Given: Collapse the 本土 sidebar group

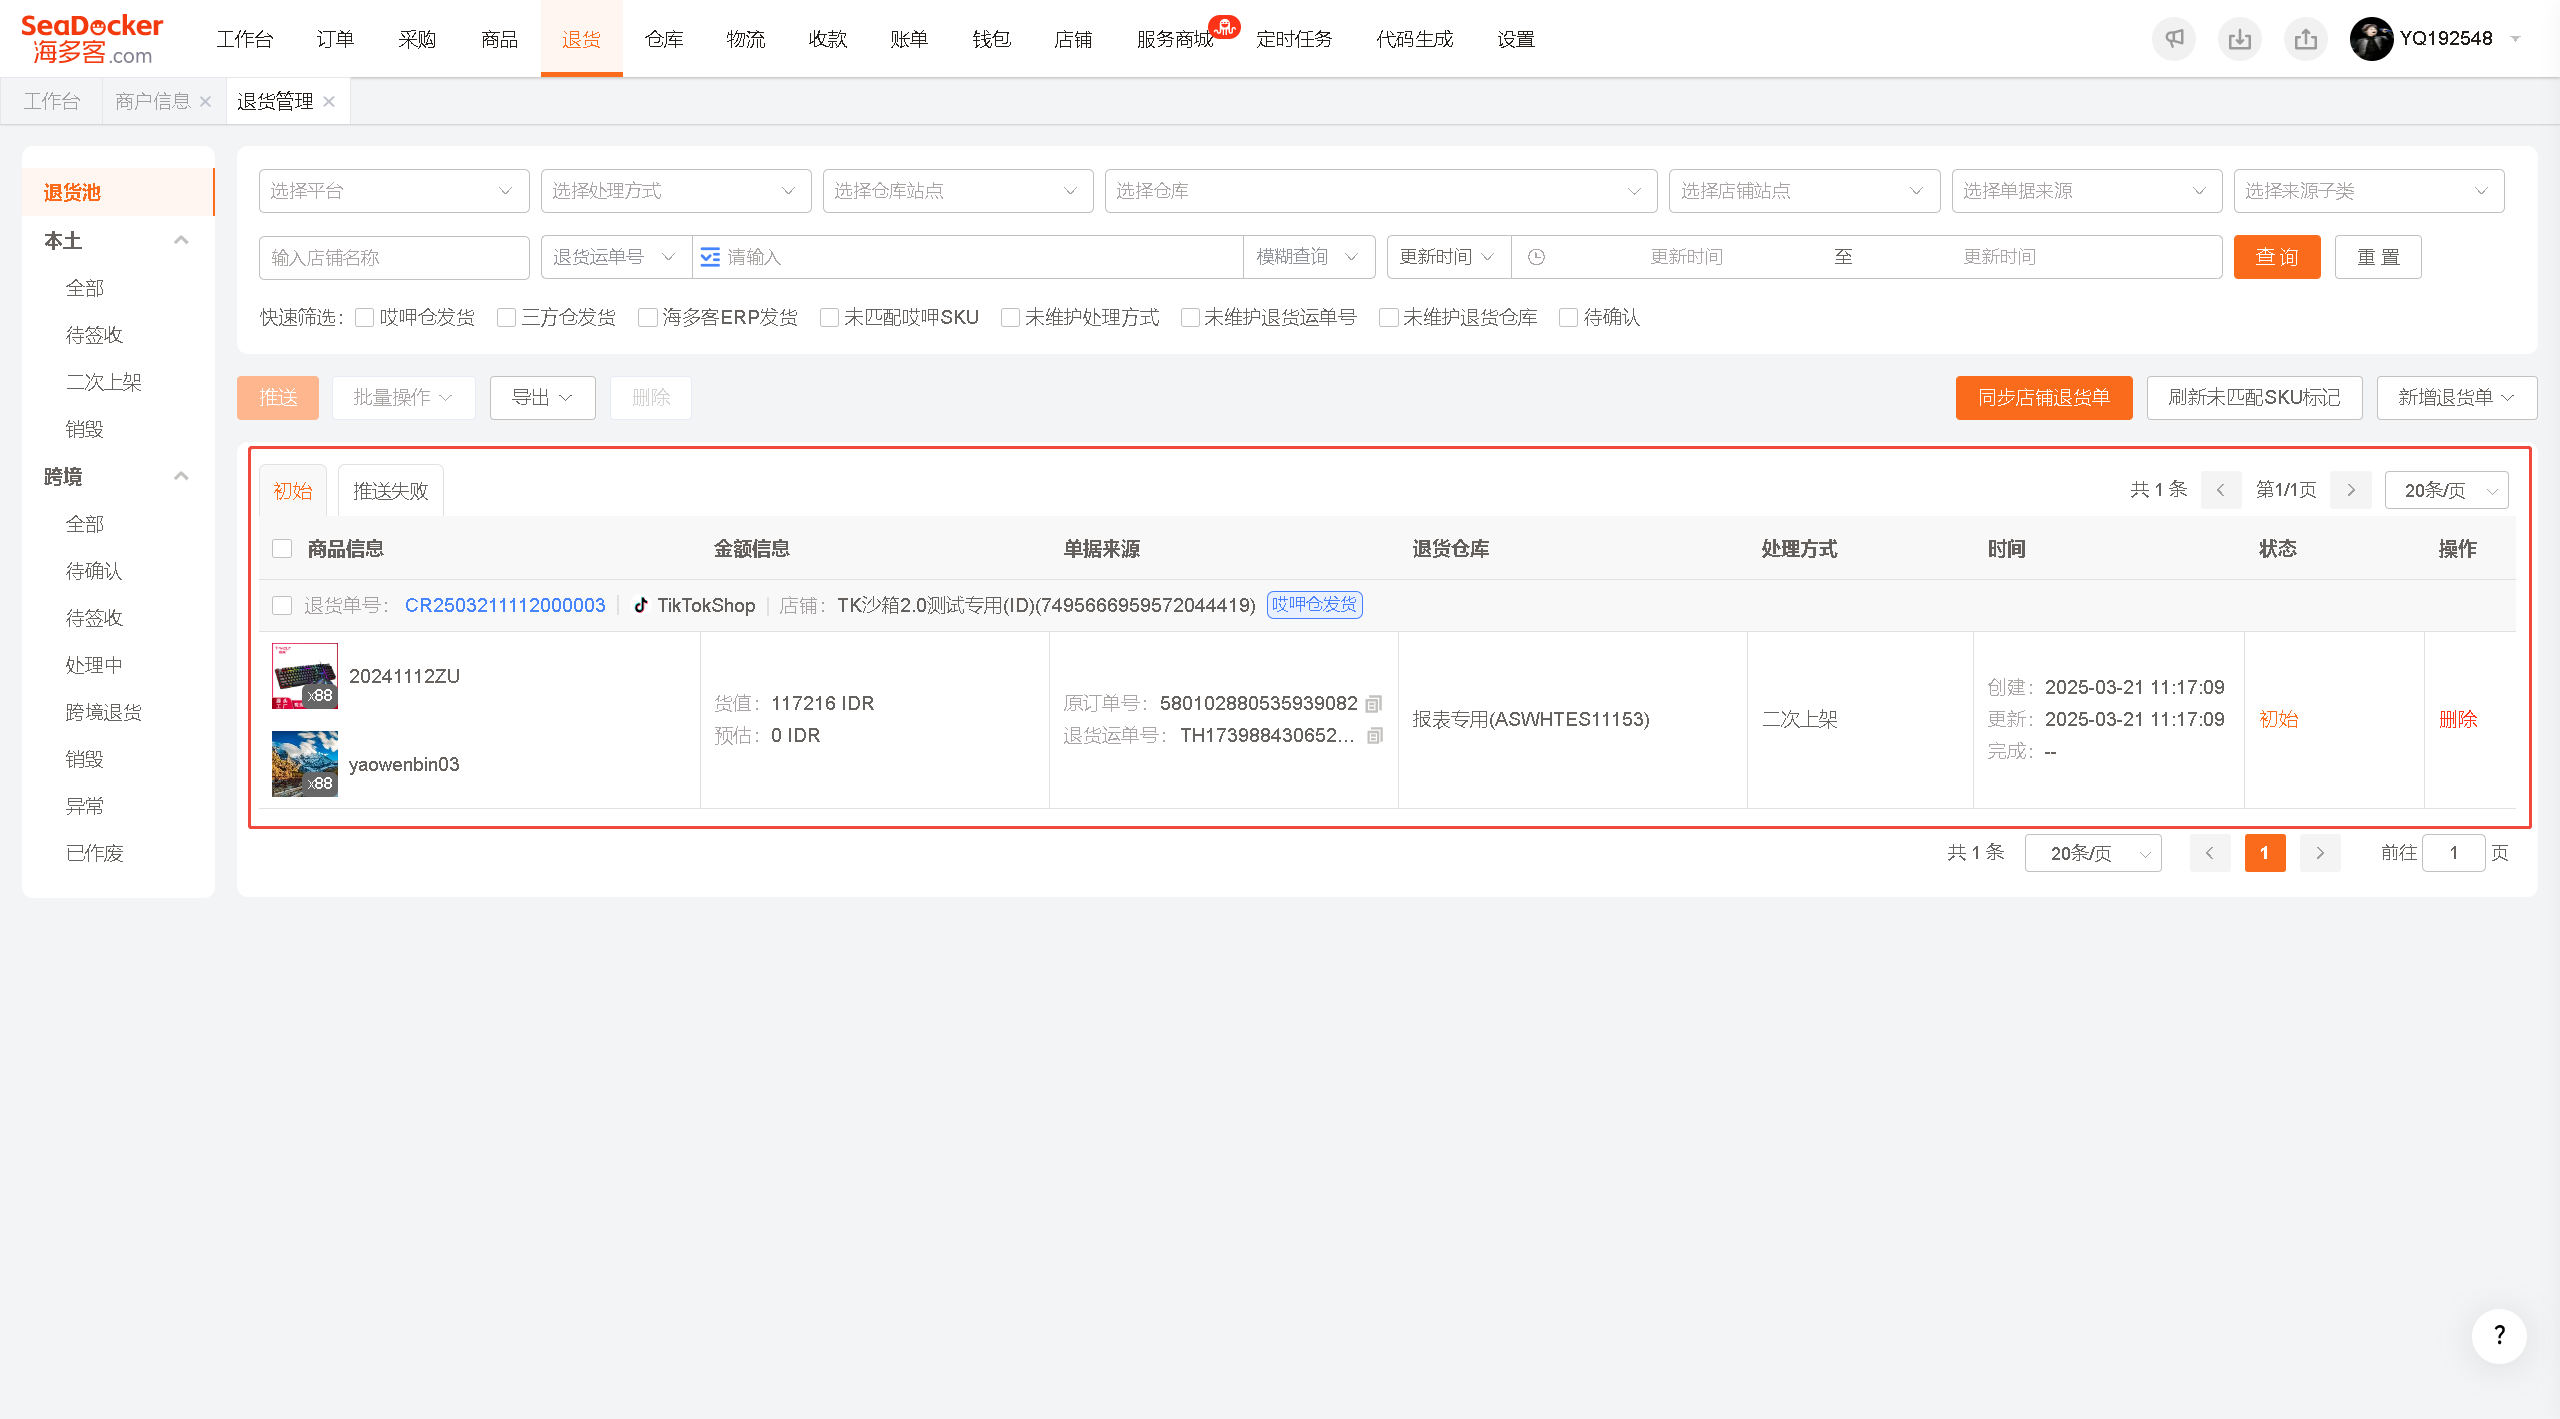Looking at the screenshot, I should [181, 240].
